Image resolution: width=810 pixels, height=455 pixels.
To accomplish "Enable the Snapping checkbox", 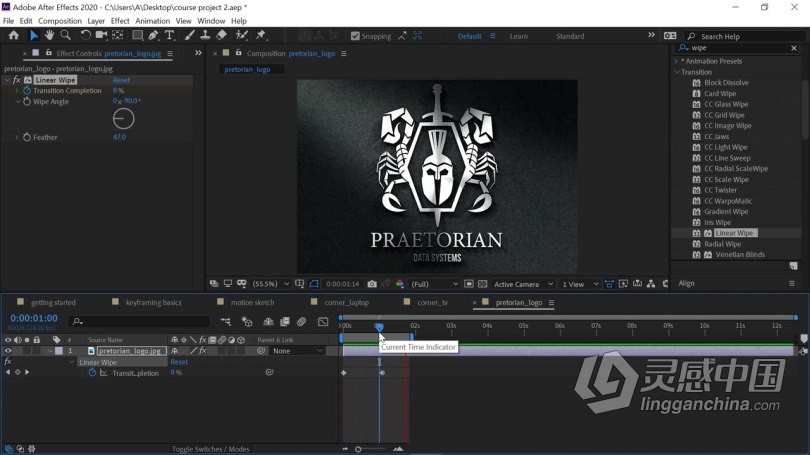I will (355, 36).
